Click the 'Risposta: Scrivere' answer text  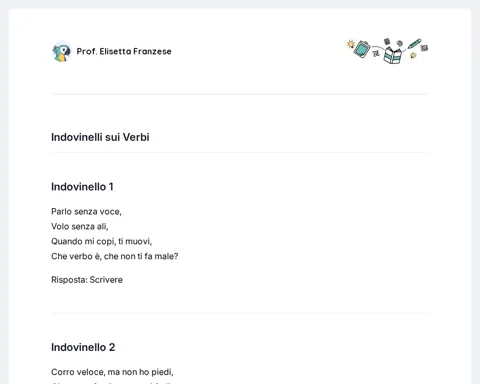click(x=87, y=280)
